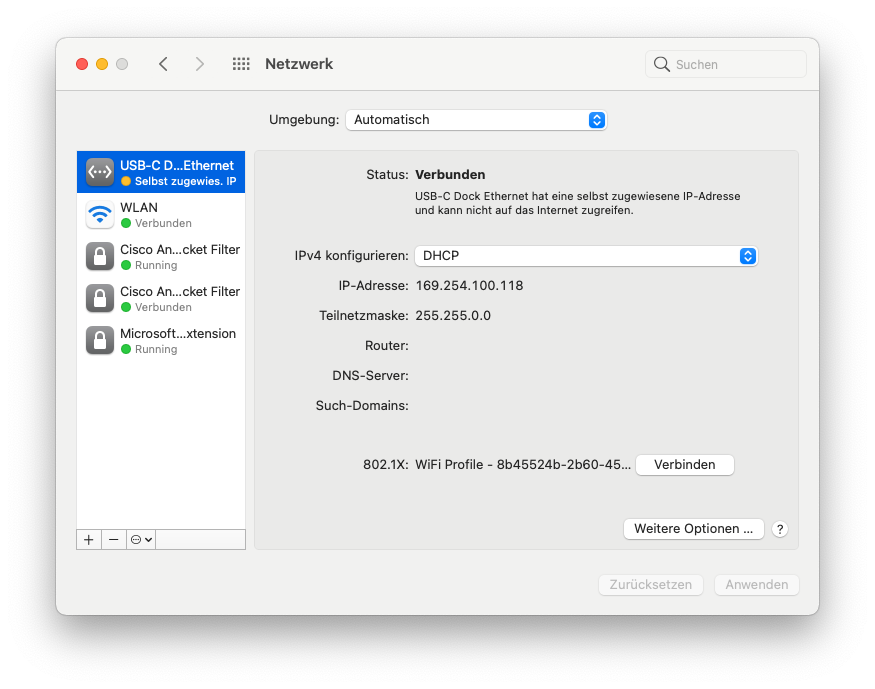This screenshot has width=875, height=689.
Task: Select the WLAN service icon
Action: [x=100, y=214]
